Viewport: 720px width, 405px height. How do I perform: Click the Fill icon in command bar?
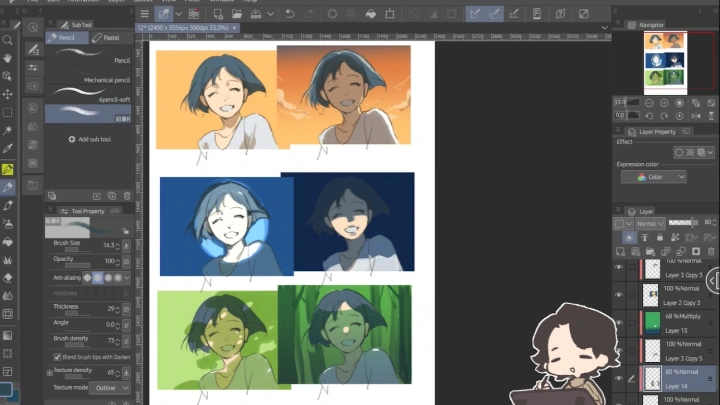[x=371, y=14]
